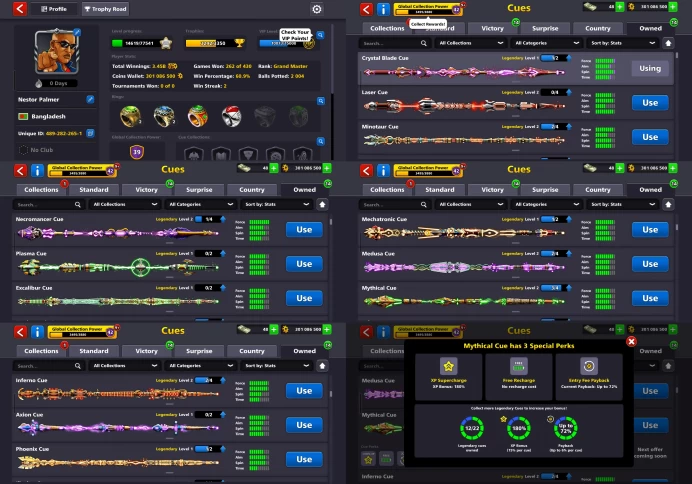
Task: Edit the name Nestor Palmer with the pencil icon
Action: click(90, 99)
